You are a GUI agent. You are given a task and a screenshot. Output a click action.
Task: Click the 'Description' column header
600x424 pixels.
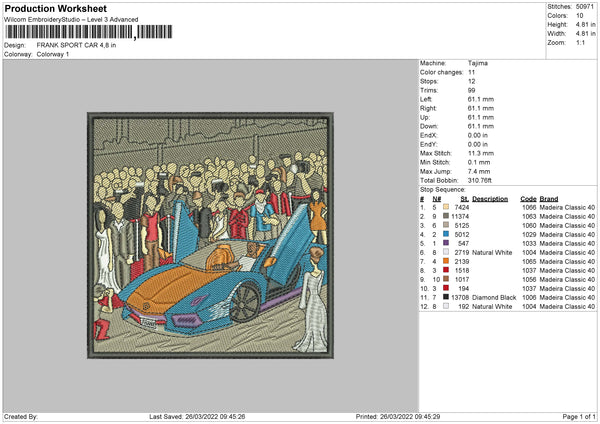(x=490, y=199)
